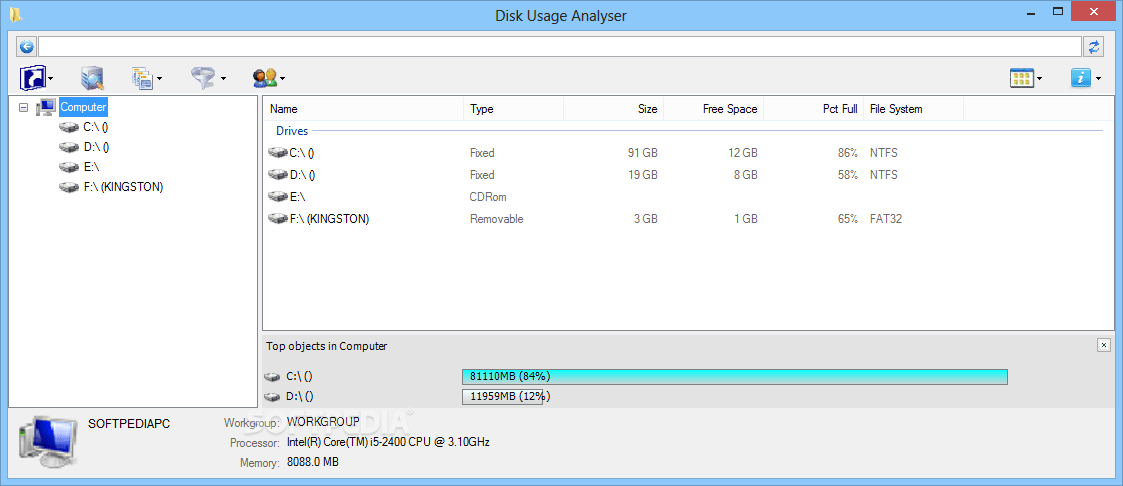Click the E:\ CDRom drive icon in list
Image resolution: width=1123 pixels, height=486 pixels.
coord(278,197)
